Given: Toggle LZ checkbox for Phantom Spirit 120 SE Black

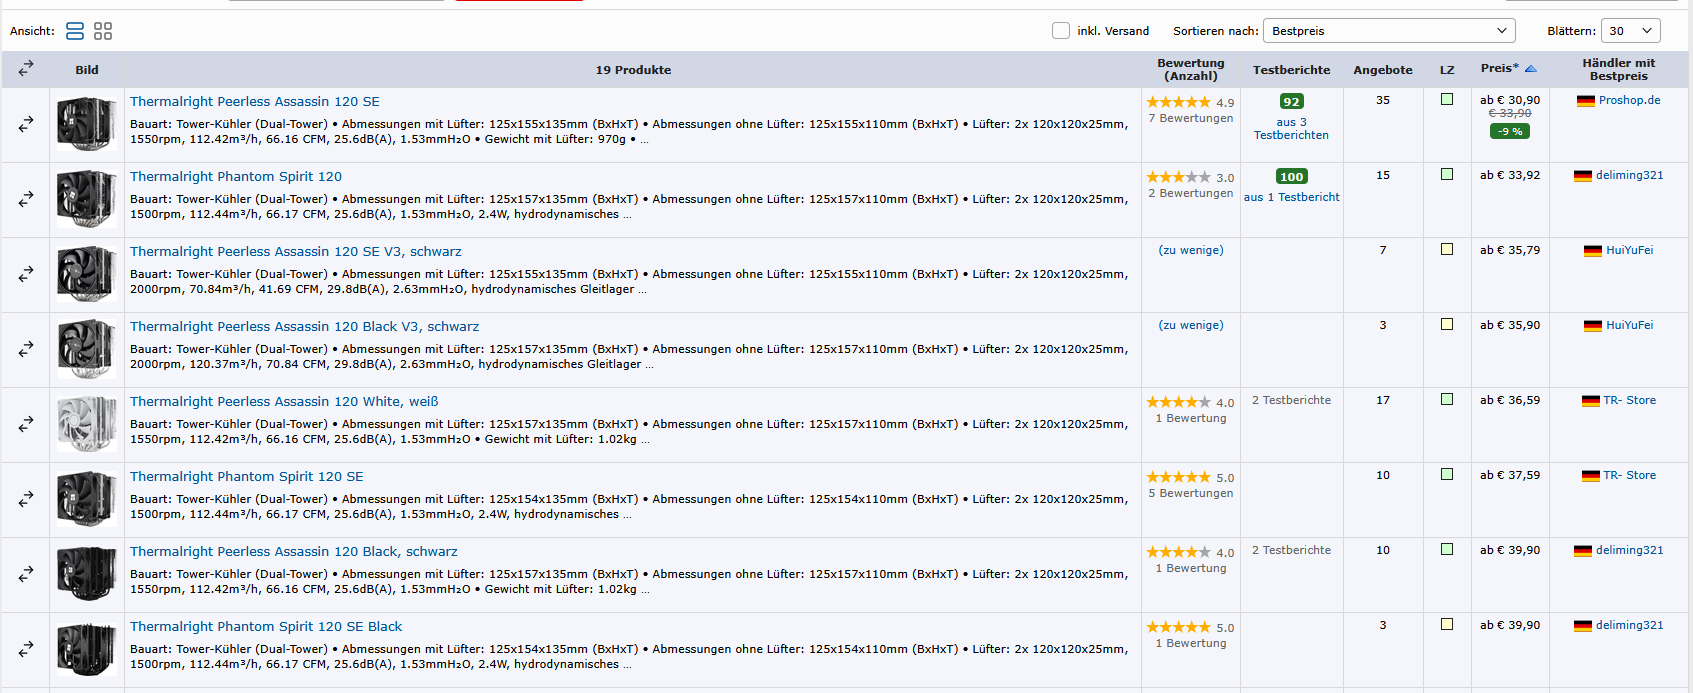Looking at the screenshot, I should tap(1446, 624).
